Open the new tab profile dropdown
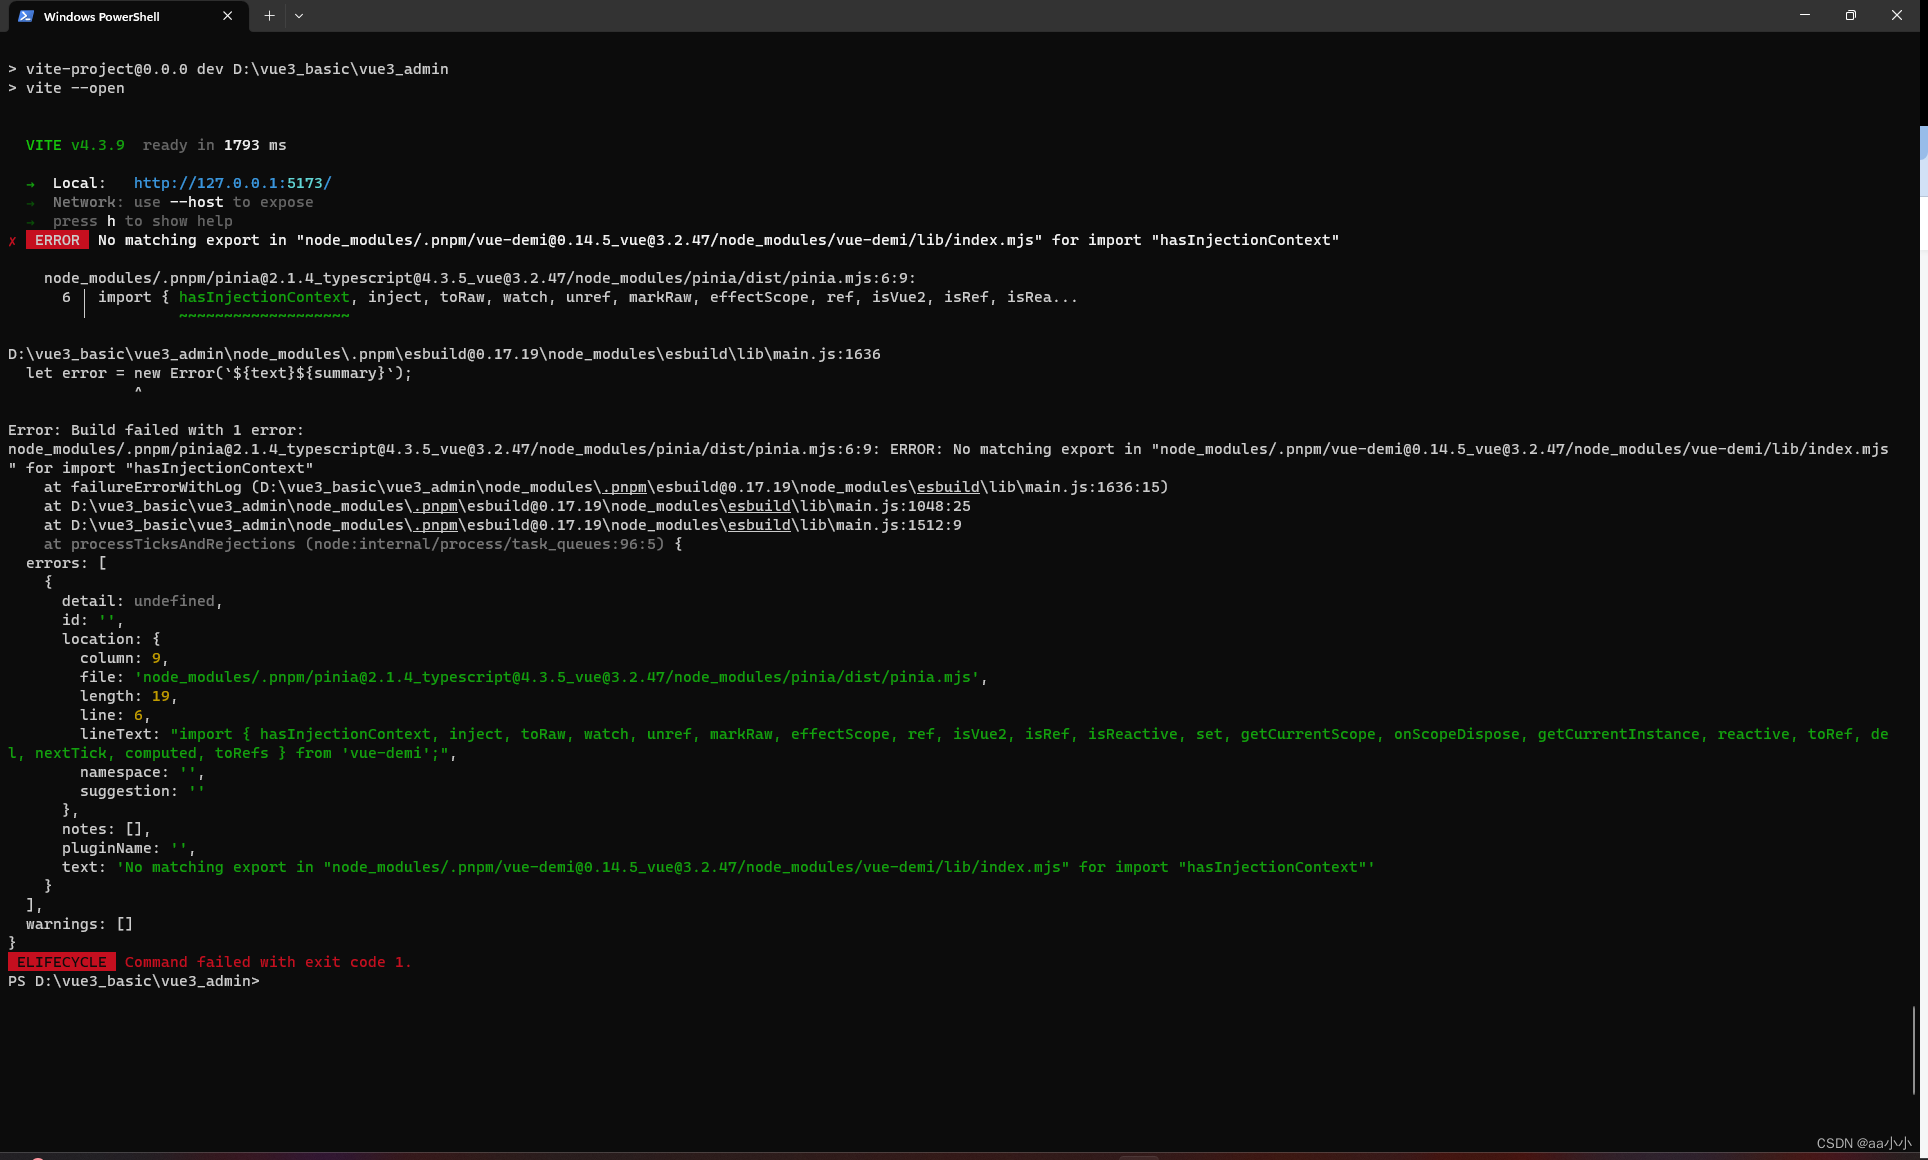 tap(299, 16)
